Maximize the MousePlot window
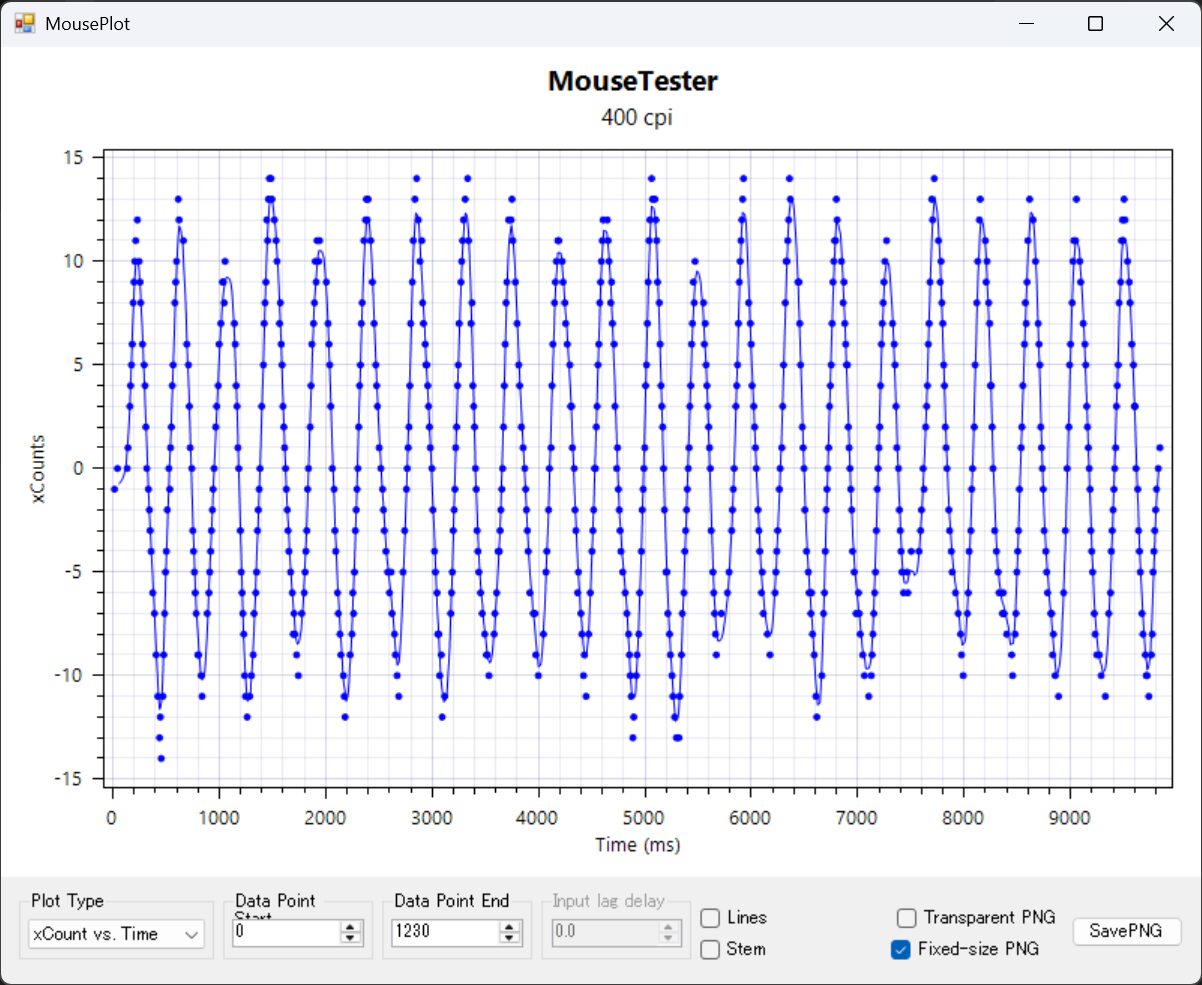 (1095, 24)
